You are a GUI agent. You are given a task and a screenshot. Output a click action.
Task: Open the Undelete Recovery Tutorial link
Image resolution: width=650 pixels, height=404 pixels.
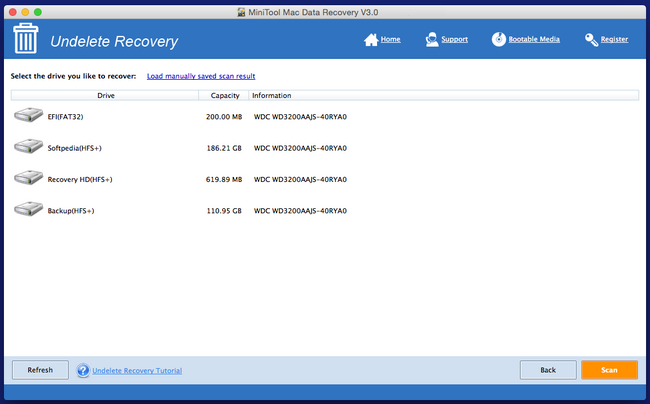point(137,370)
